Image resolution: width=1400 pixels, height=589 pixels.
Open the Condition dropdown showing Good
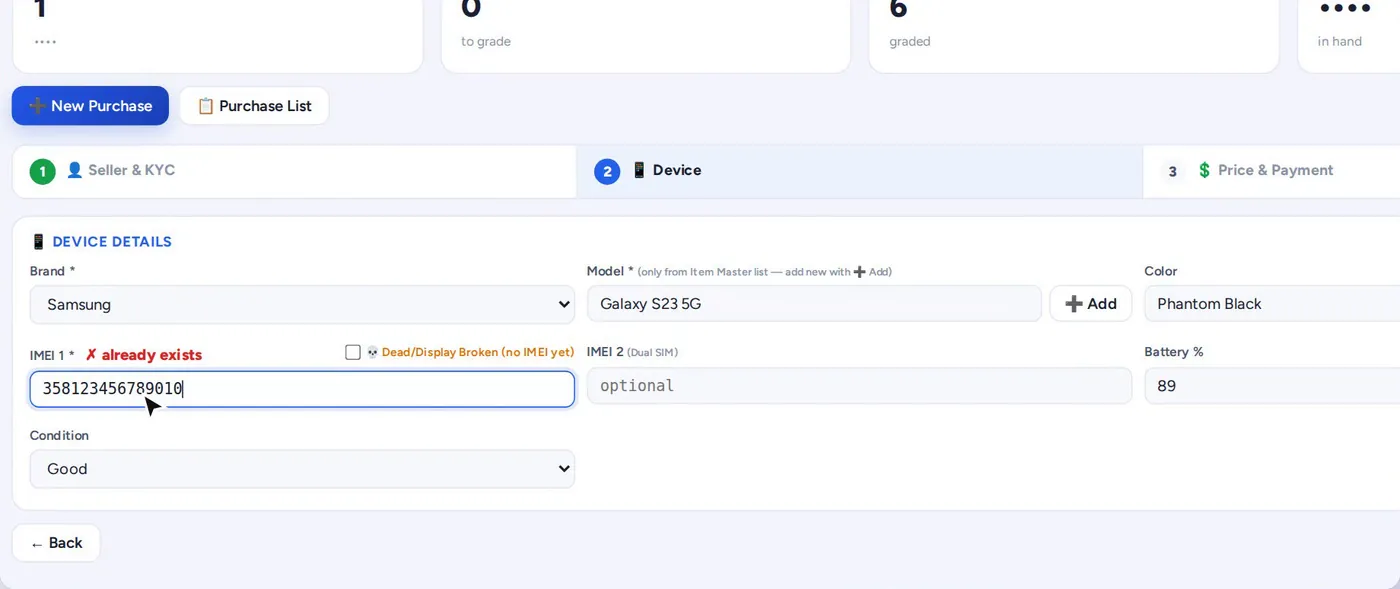[x=302, y=469]
